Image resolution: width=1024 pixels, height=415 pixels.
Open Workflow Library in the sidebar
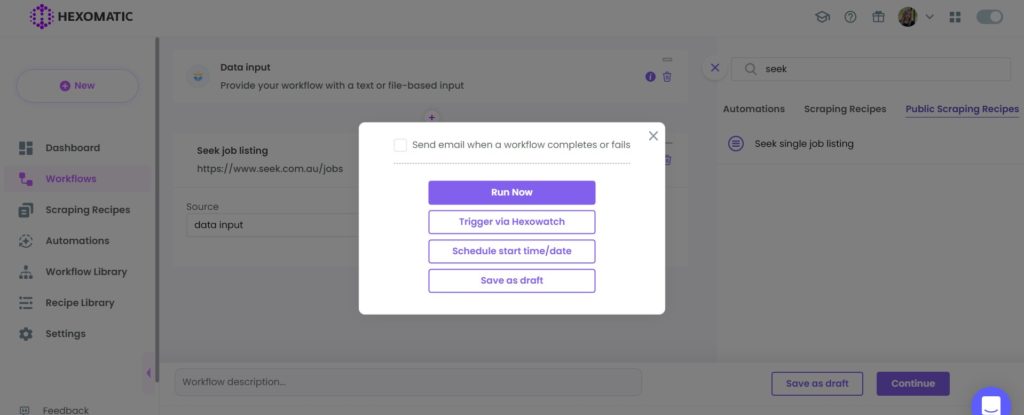[x=86, y=272]
